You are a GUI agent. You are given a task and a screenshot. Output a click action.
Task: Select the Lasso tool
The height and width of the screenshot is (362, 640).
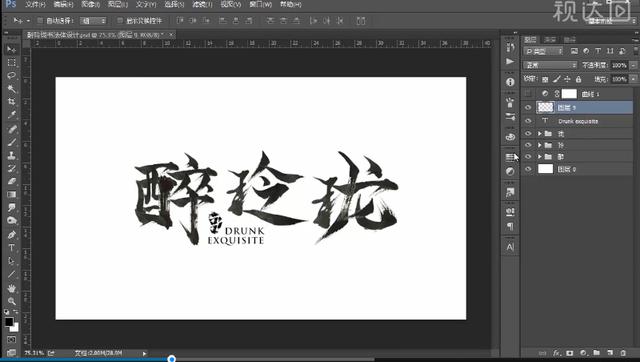click(x=11, y=76)
